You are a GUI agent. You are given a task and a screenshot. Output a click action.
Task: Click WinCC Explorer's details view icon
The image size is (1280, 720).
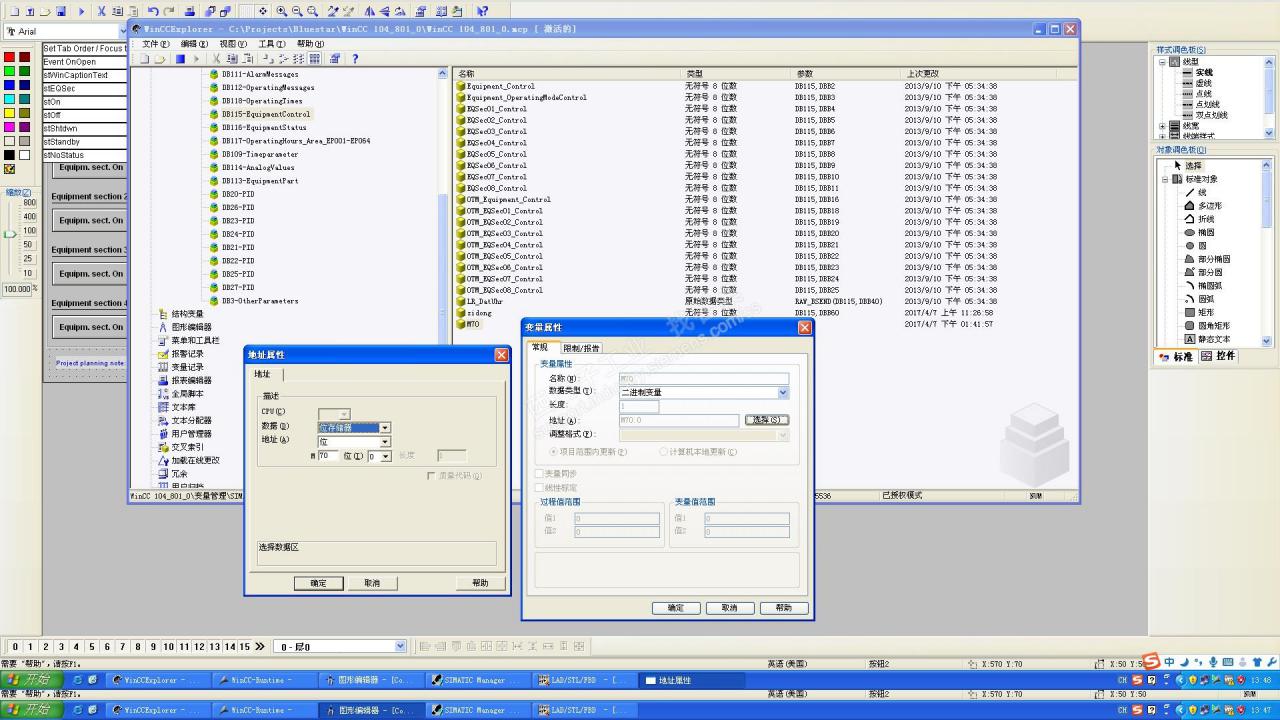coord(314,59)
